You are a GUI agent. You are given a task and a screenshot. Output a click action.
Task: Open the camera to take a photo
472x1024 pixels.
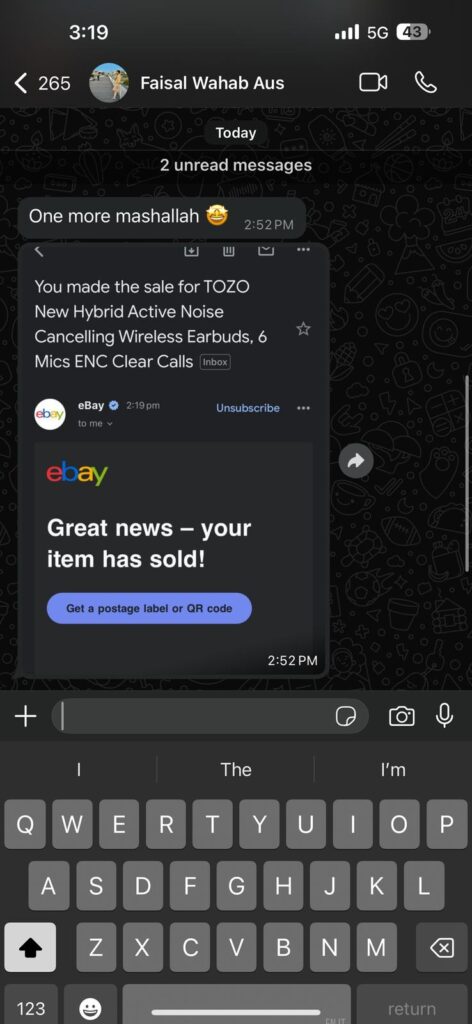coord(401,716)
